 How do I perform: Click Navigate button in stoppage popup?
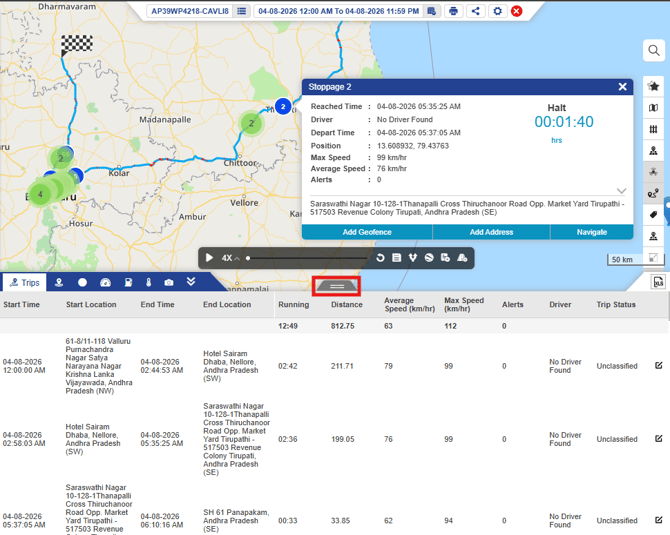pyautogui.click(x=592, y=232)
